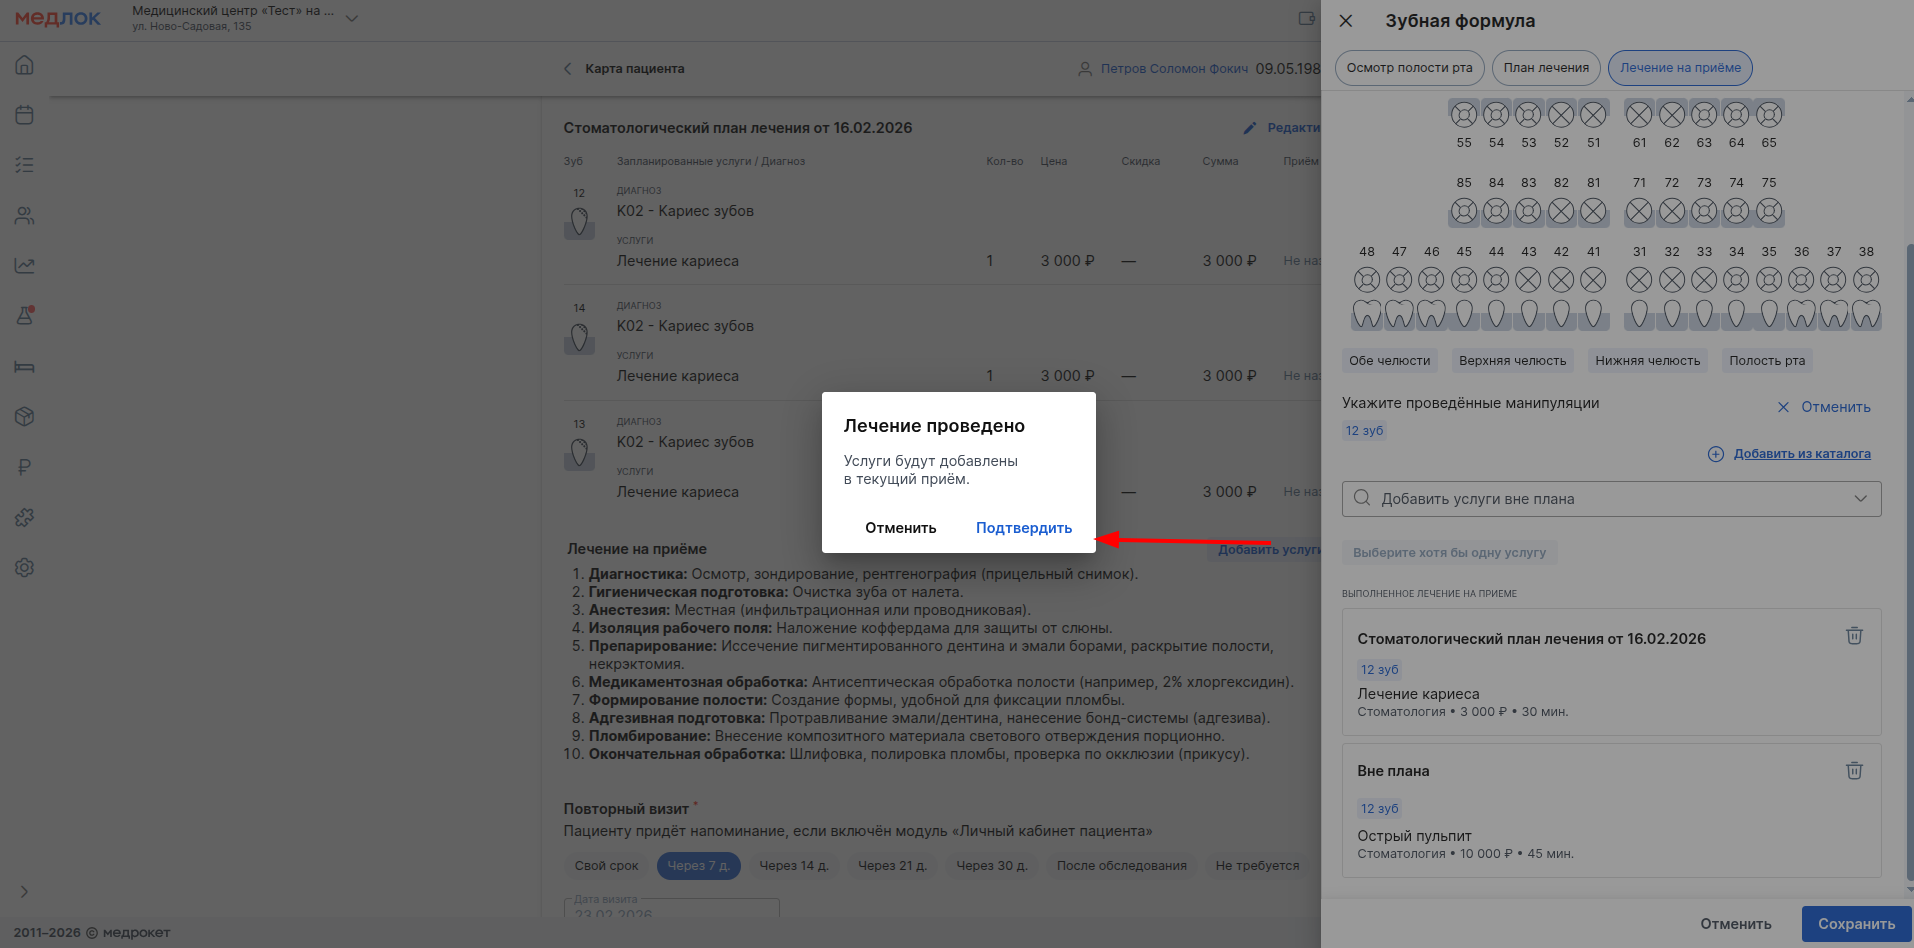Select the Верхняя челюсть toggle

click(x=1512, y=361)
